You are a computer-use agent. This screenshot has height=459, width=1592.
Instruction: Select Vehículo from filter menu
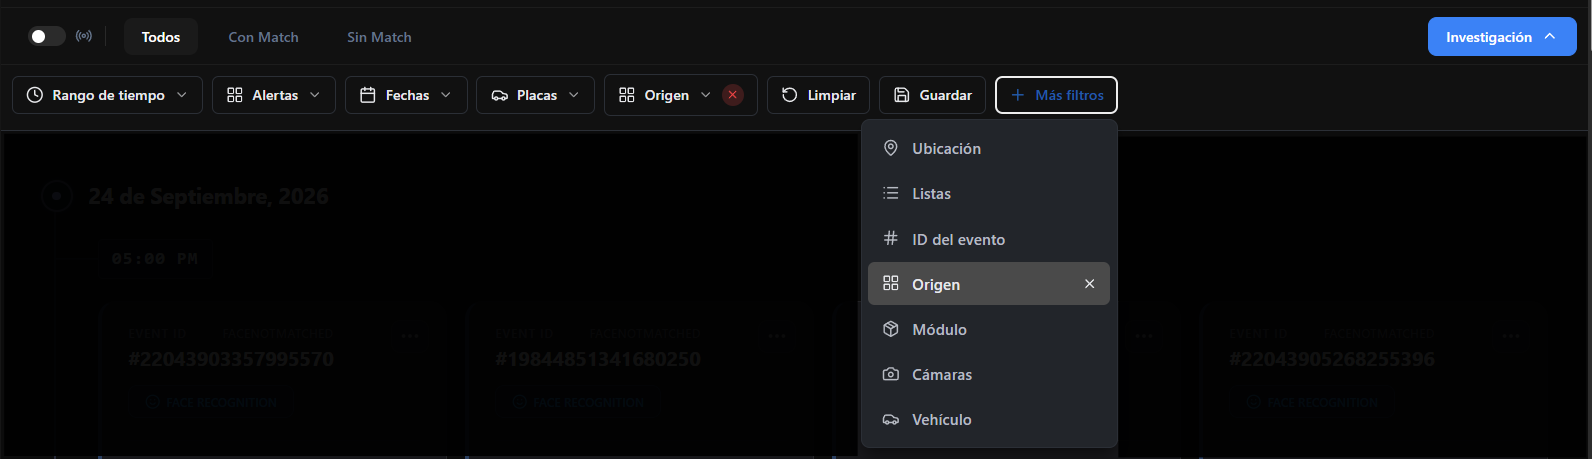coord(989,419)
